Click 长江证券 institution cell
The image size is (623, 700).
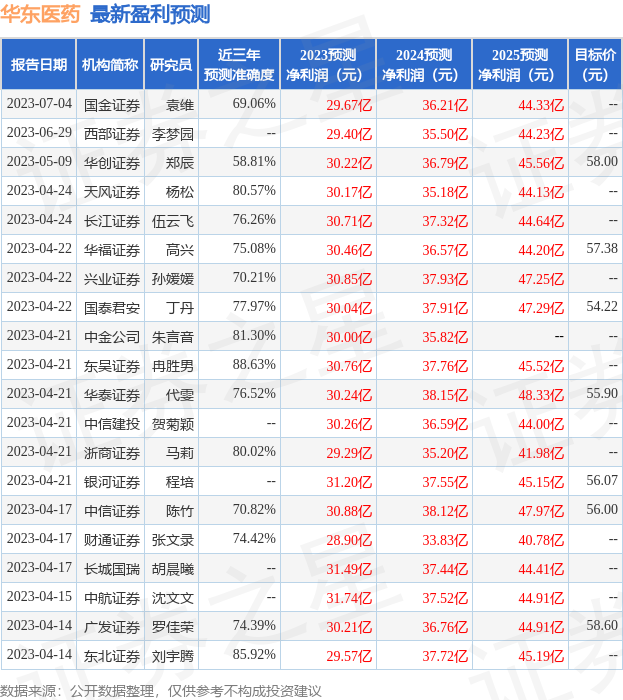[x=112, y=221]
